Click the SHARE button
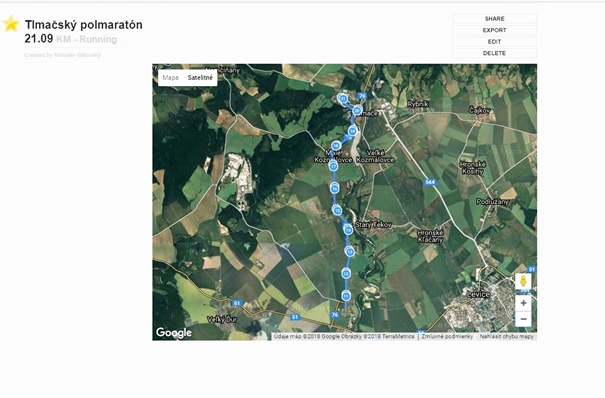 click(x=494, y=19)
